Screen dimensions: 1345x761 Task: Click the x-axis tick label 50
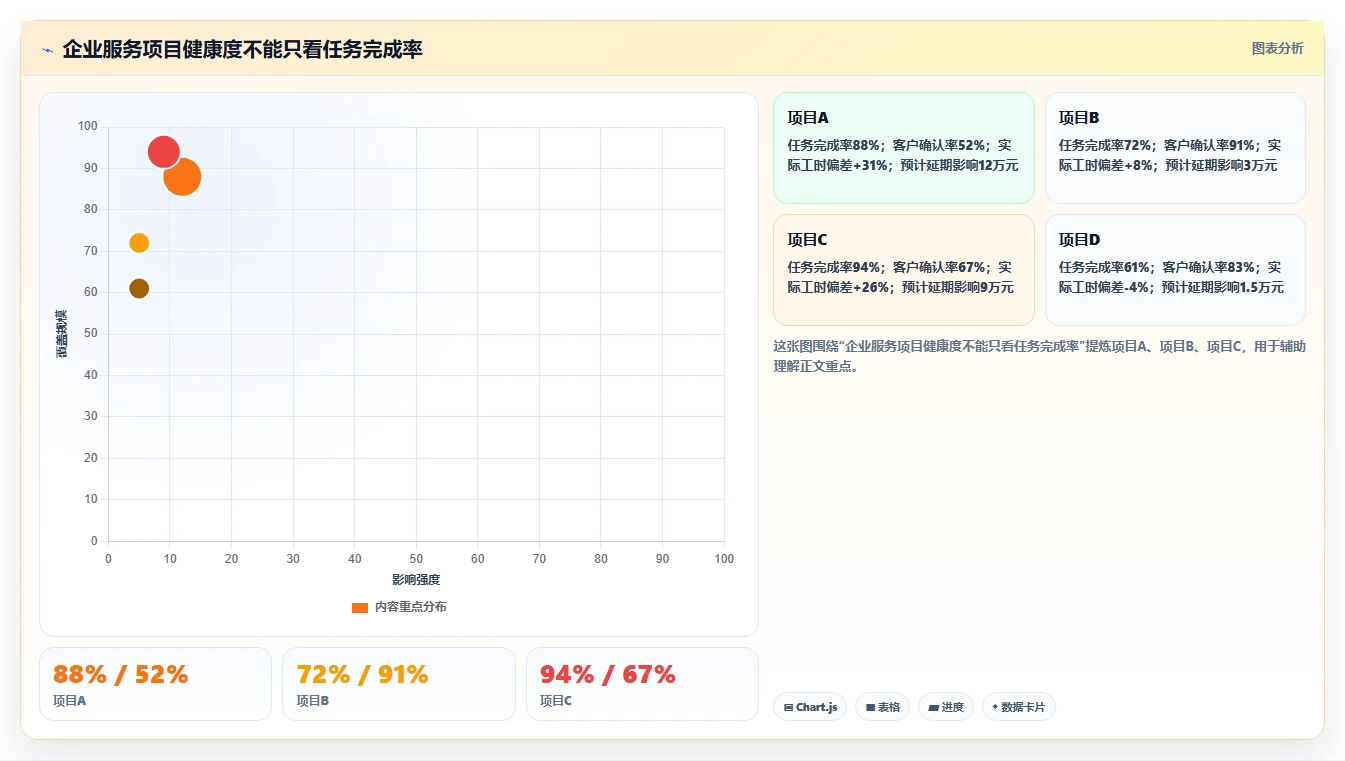point(416,559)
